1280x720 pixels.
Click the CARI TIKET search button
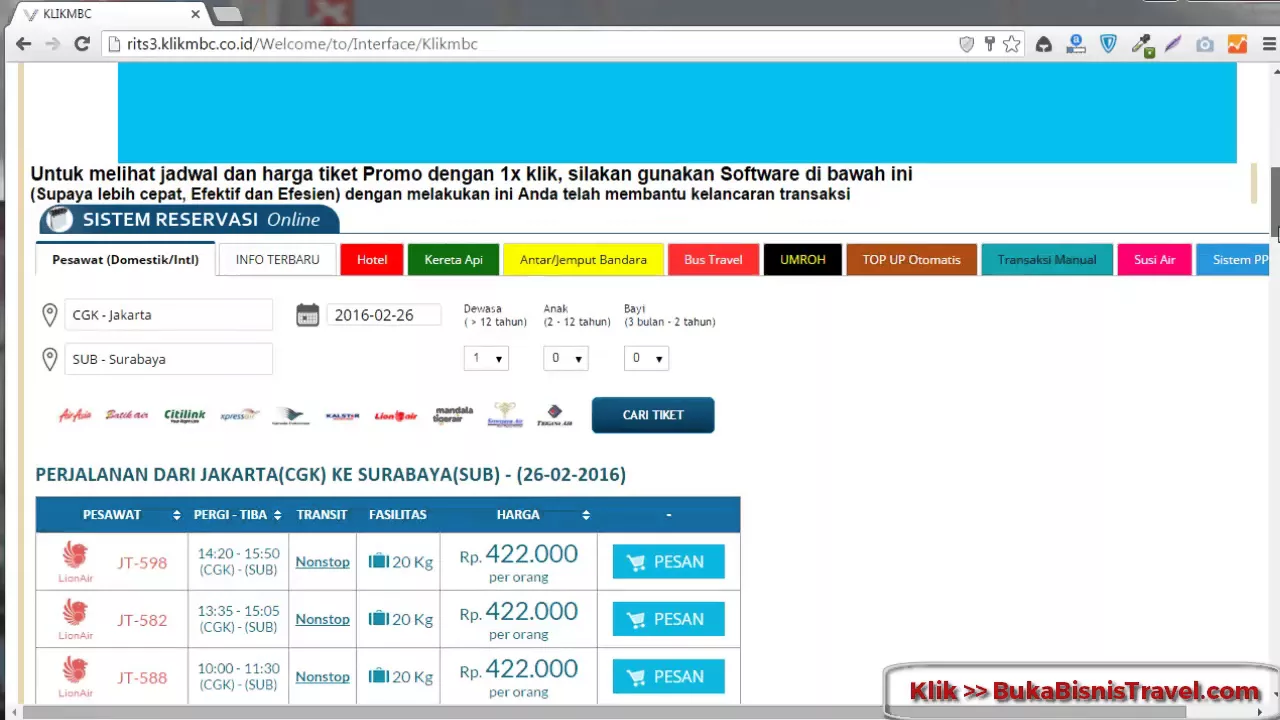653,415
